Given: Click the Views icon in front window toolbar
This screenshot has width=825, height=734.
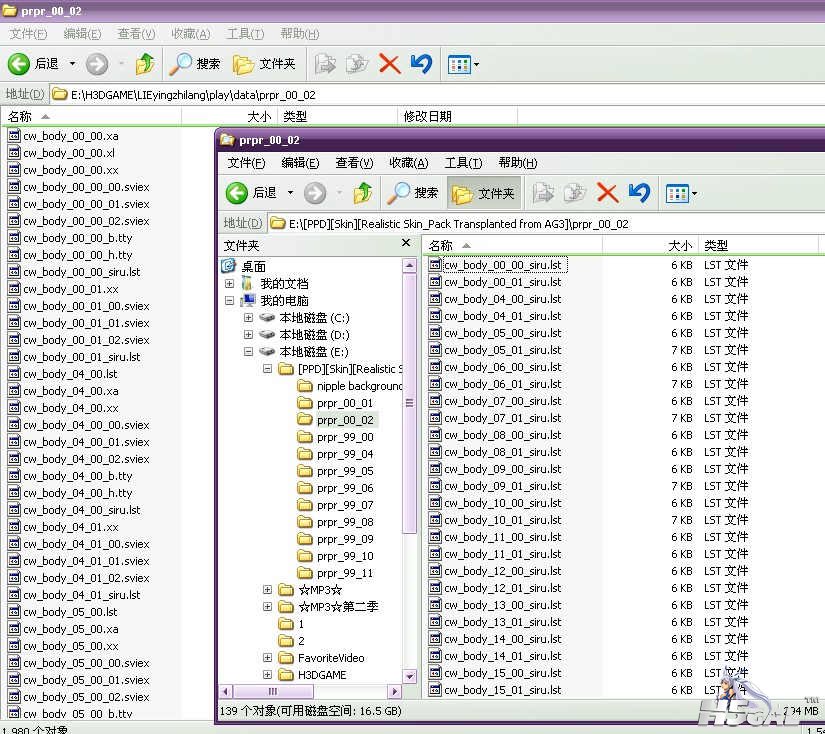Looking at the screenshot, I should [x=681, y=194].
